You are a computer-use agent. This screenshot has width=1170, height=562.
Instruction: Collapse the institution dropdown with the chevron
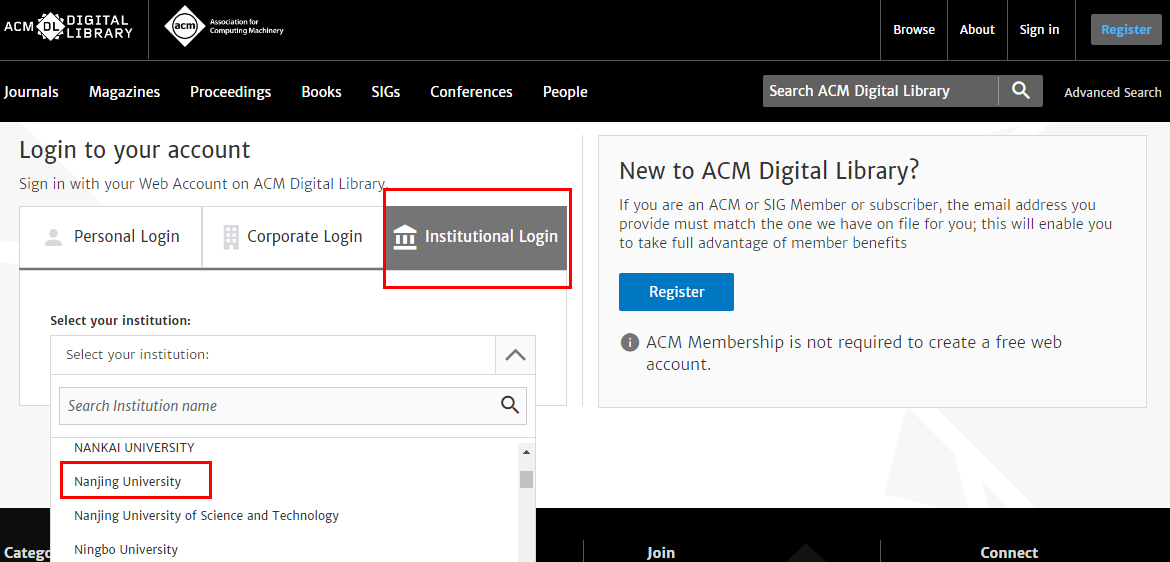[515, 355]
